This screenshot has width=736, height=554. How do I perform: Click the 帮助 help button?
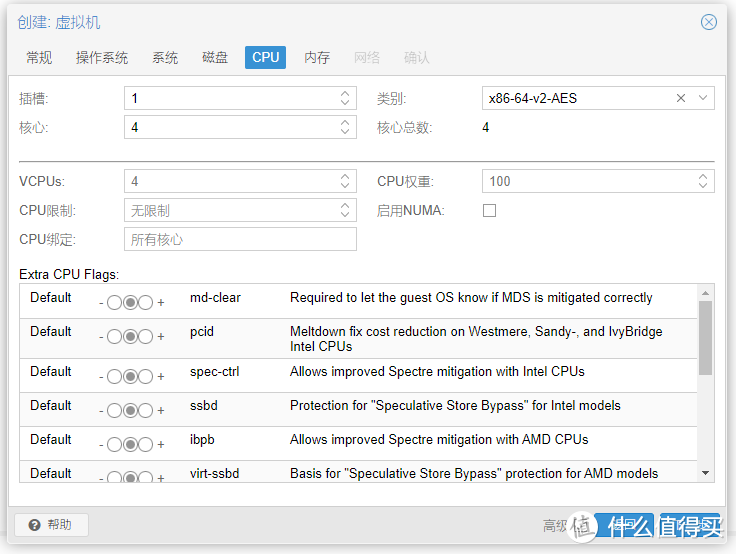[x=52, y=525]
